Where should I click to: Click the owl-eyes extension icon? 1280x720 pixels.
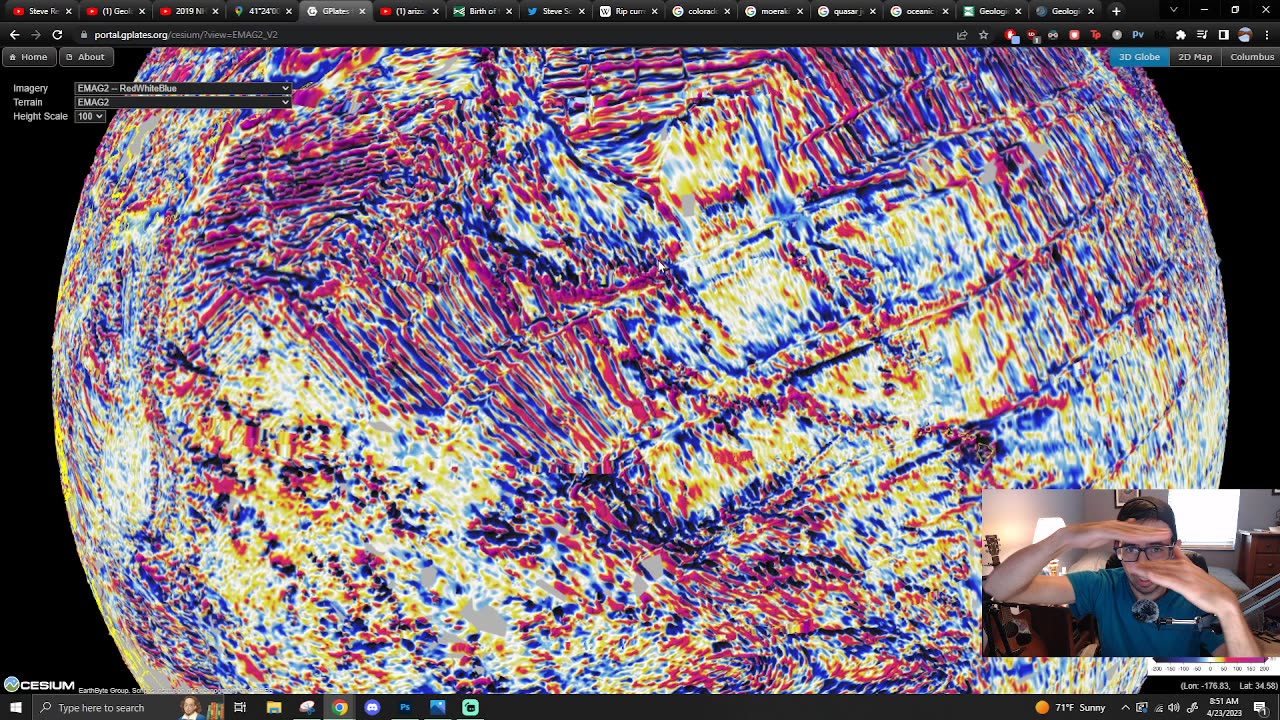click(1053, 34)
